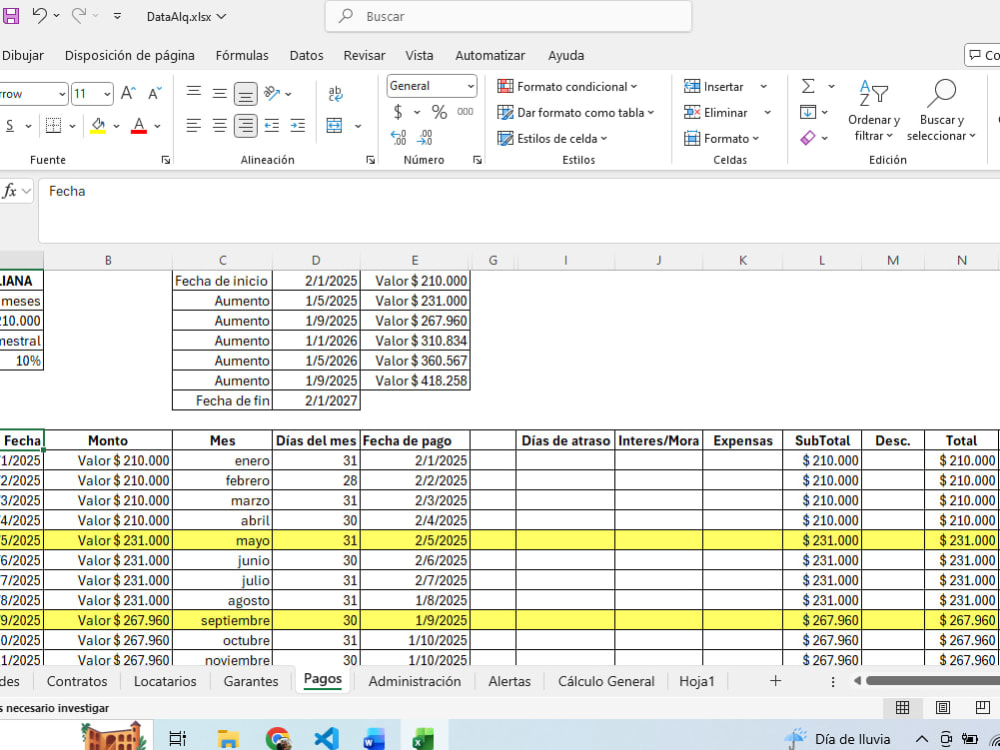Open the Automatizar ribbon tab

490,55
